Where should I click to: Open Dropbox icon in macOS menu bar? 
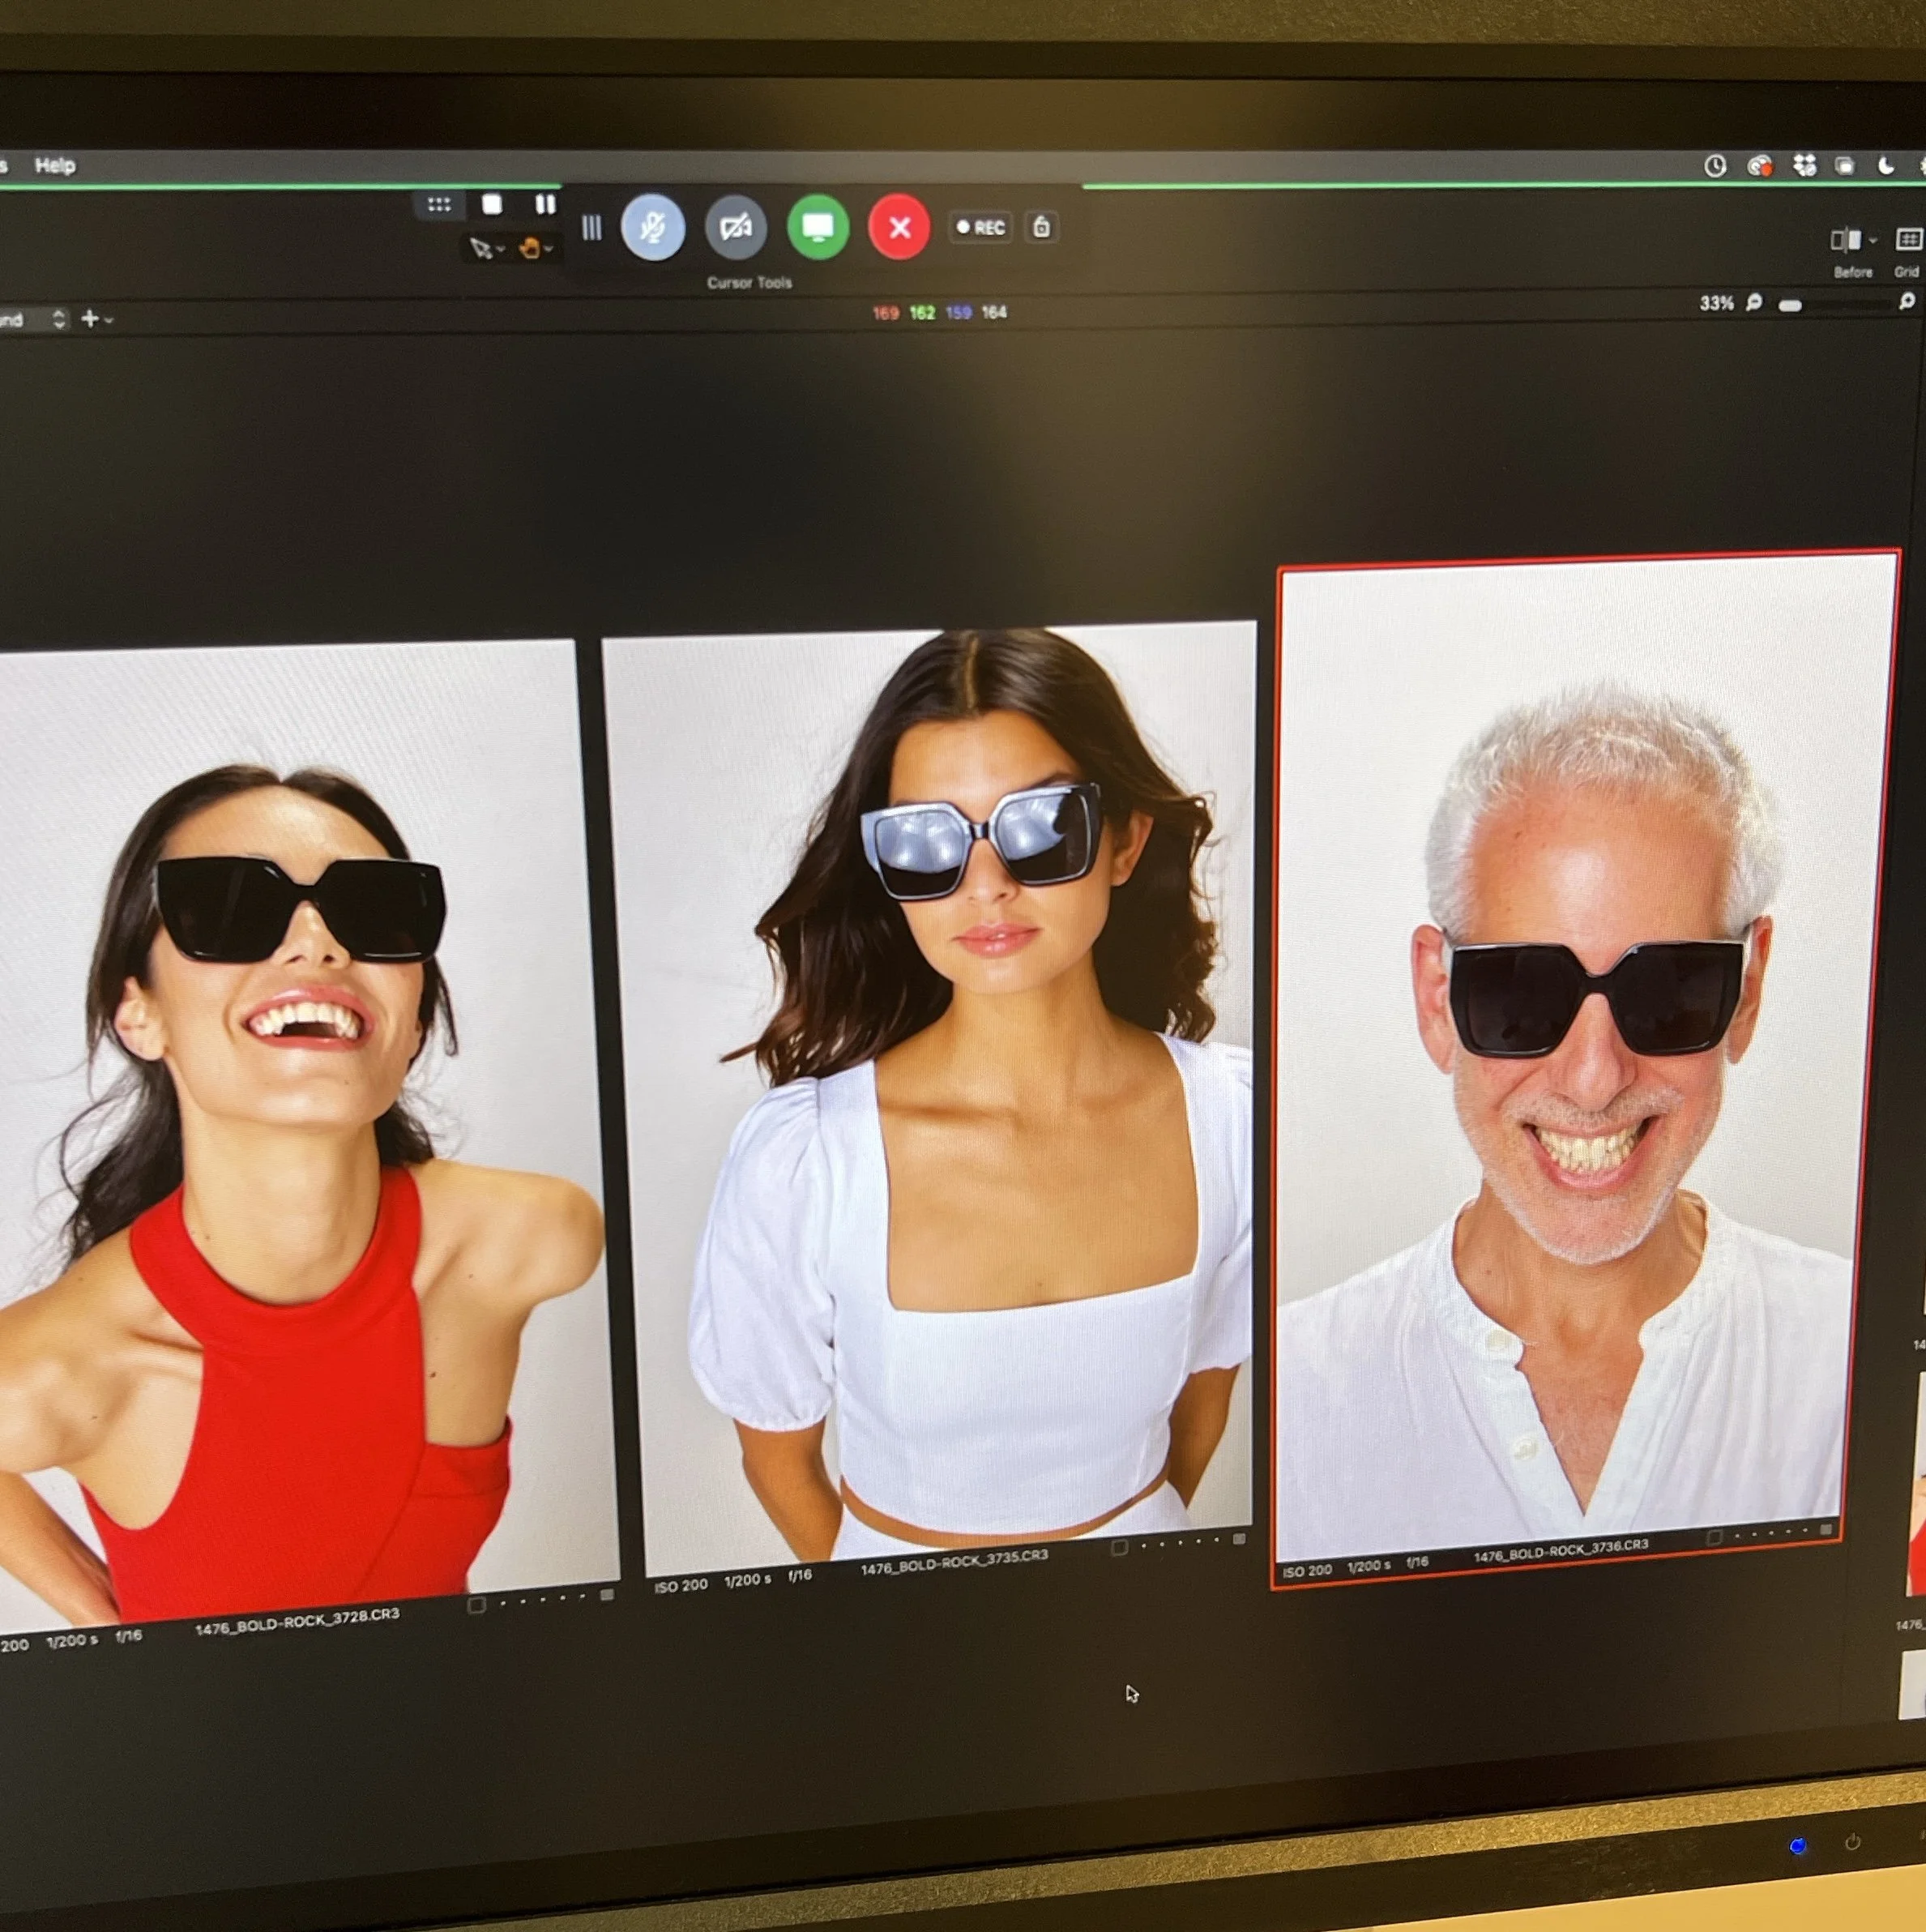[x=1804, y=165]
